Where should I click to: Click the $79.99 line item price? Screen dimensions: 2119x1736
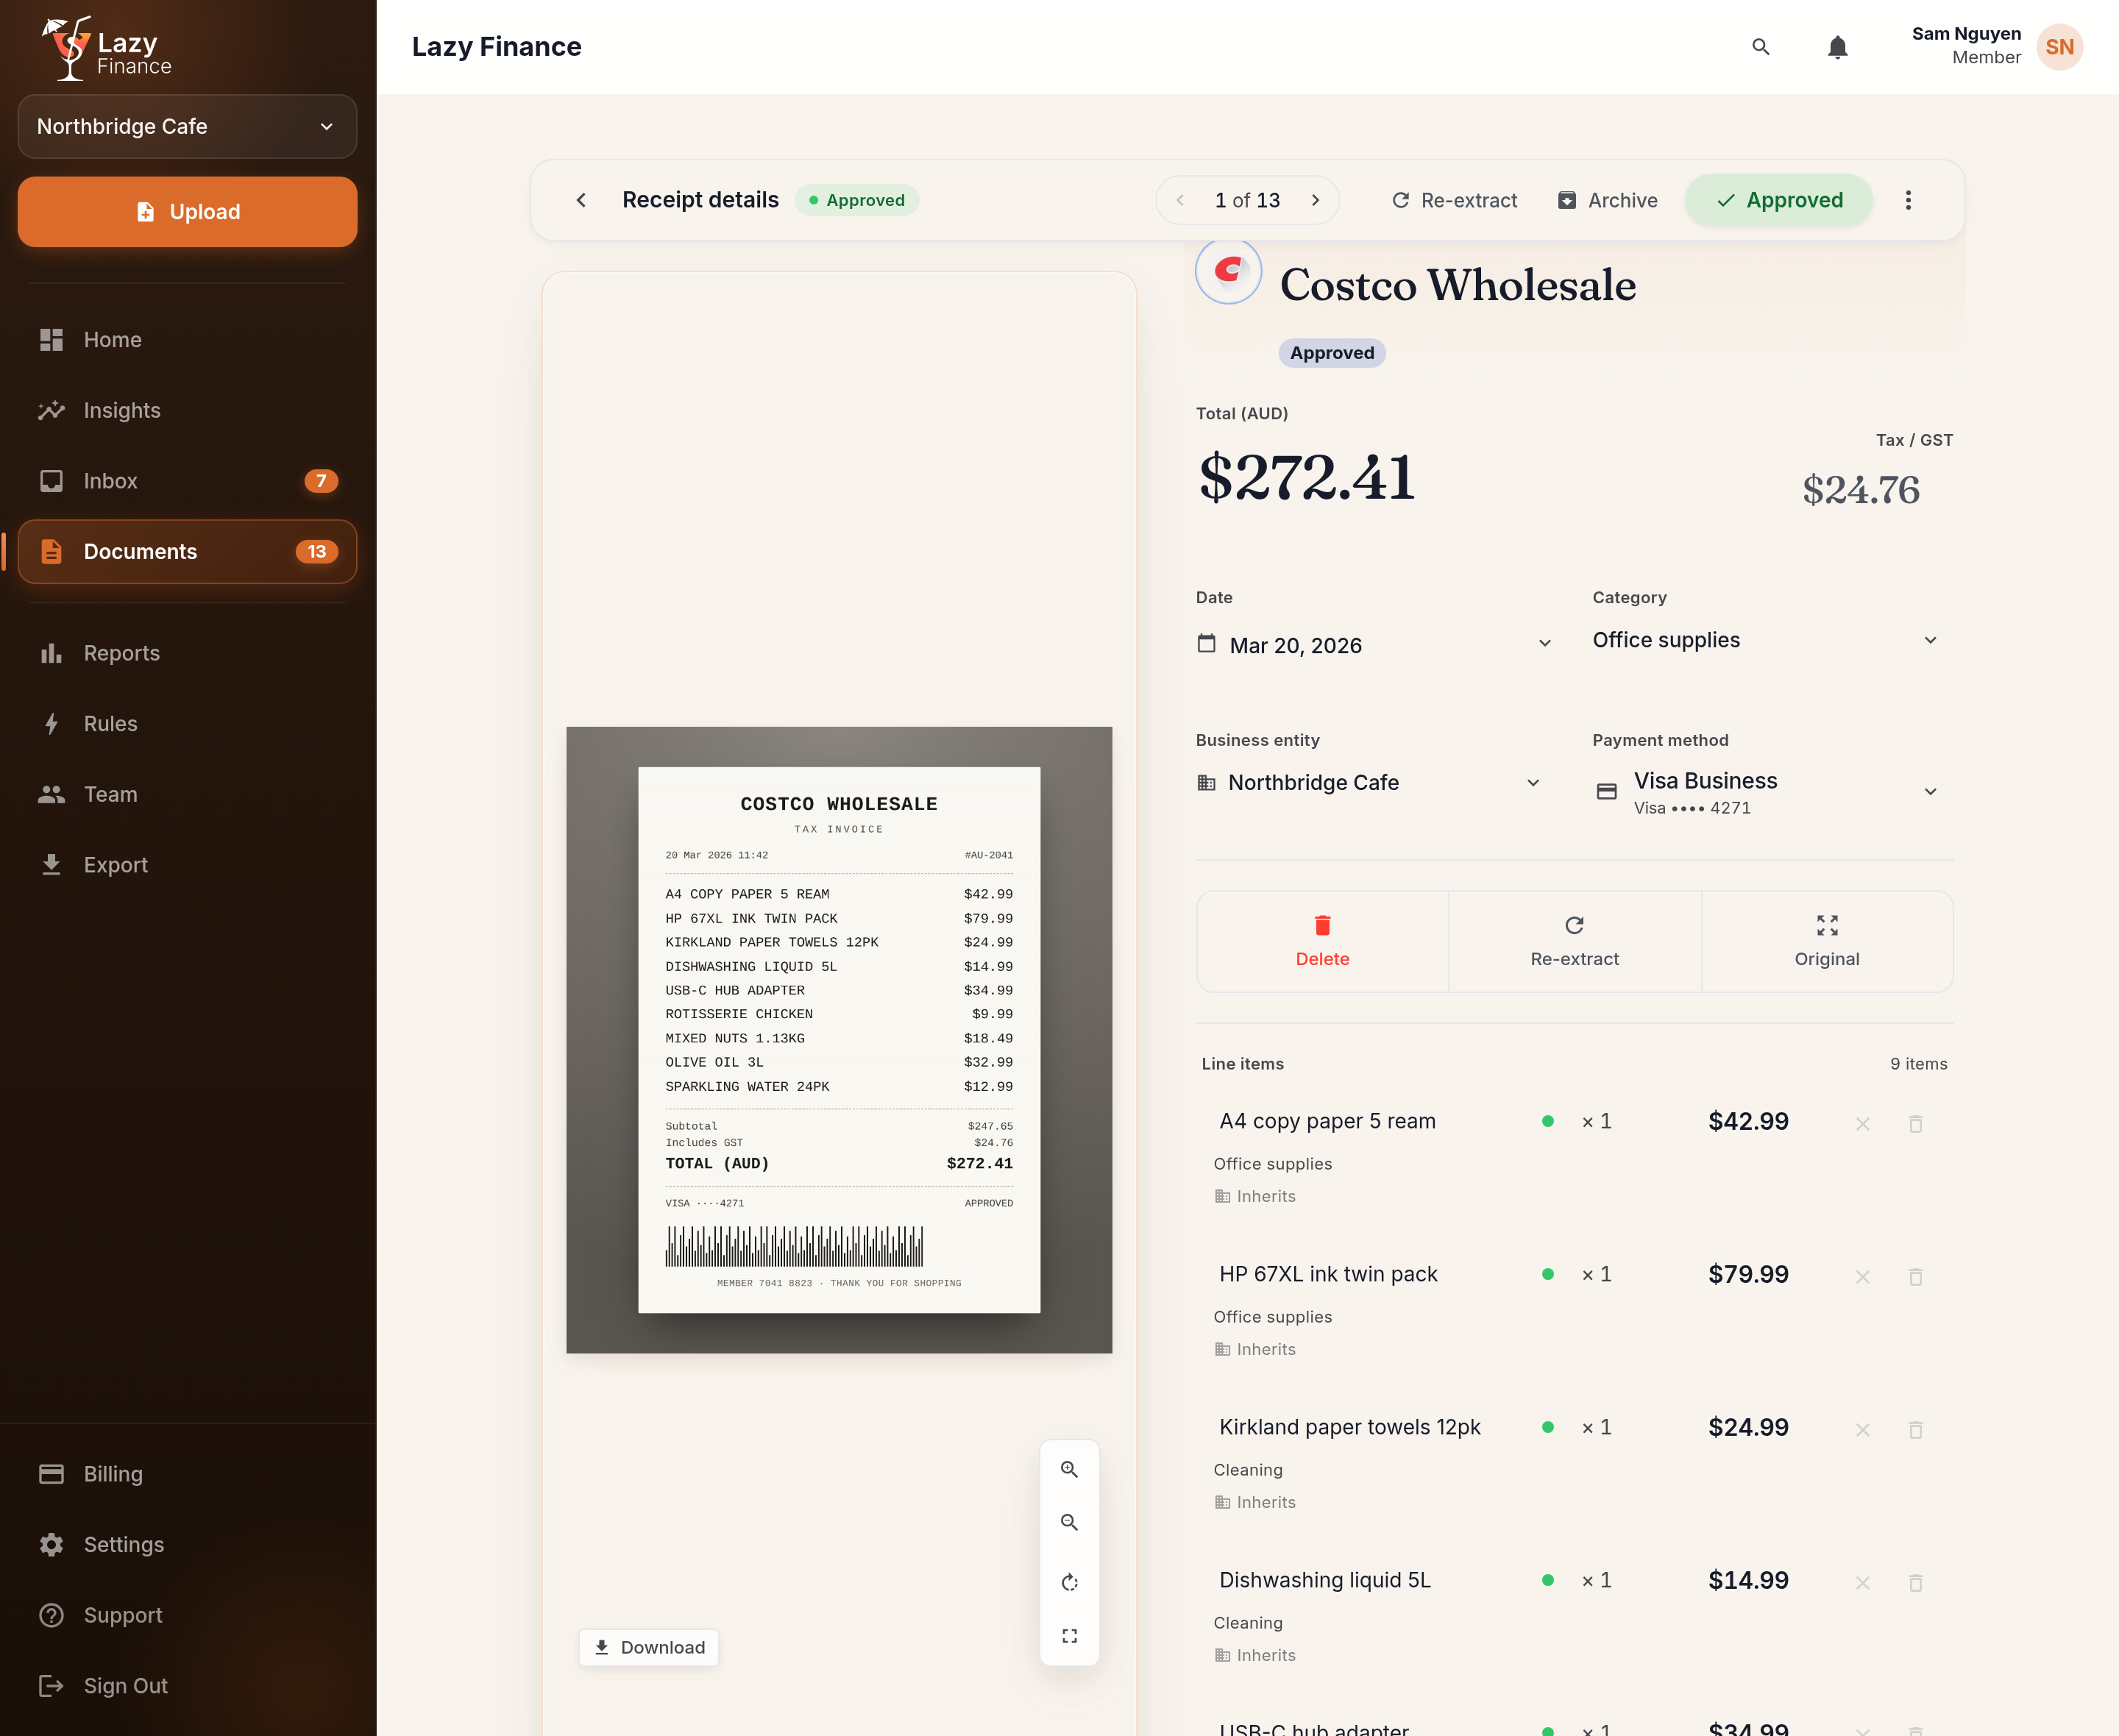[1748, 1274]
